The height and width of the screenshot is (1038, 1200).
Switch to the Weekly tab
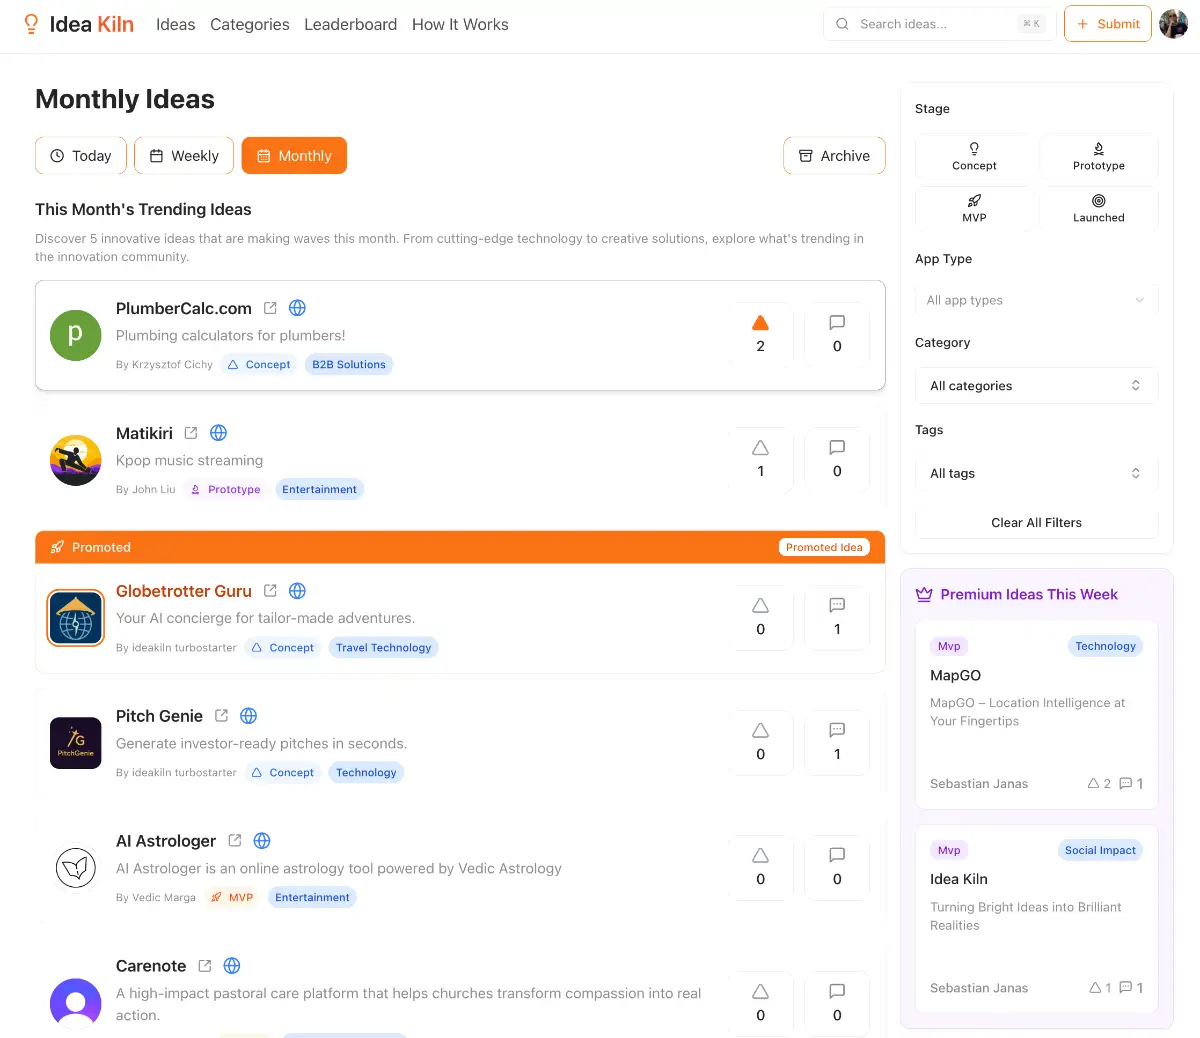[184, 156]
